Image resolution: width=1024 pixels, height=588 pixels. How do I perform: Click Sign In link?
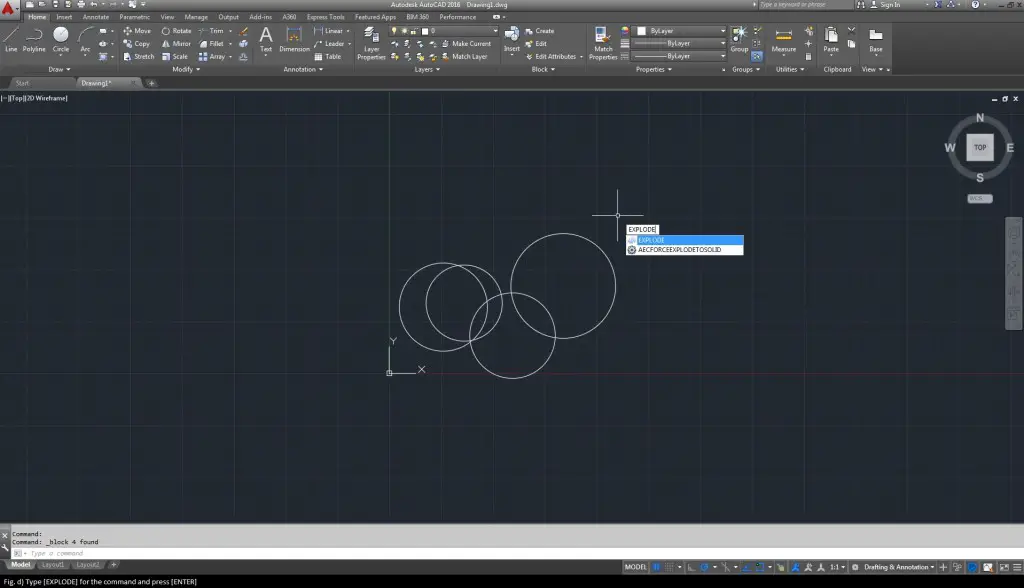click(889, 5)
